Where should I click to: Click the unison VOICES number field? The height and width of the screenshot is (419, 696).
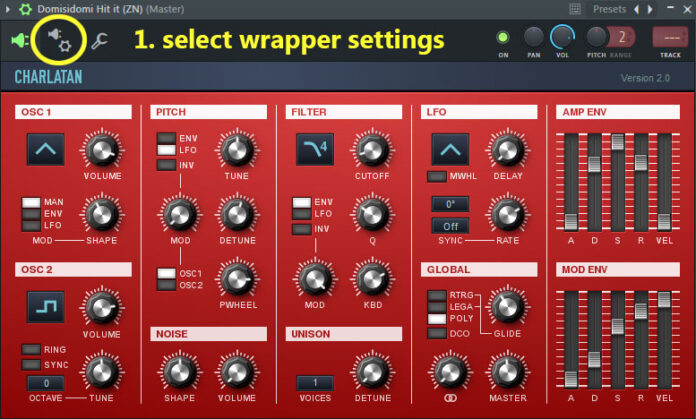coord(315,382)
